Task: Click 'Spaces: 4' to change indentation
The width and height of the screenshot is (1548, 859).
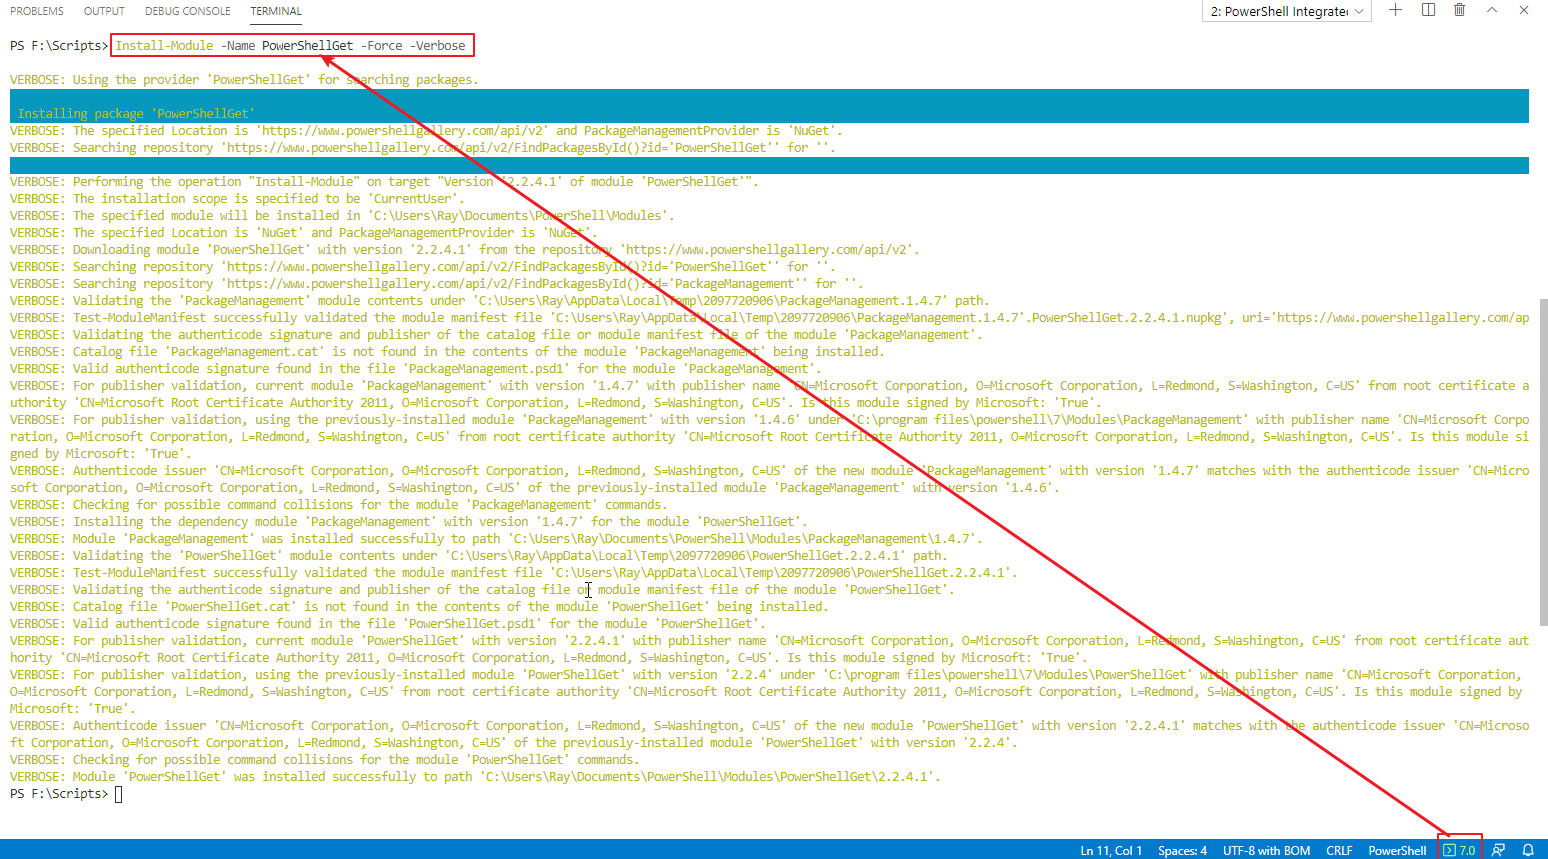Action: tap(1182, 850)
